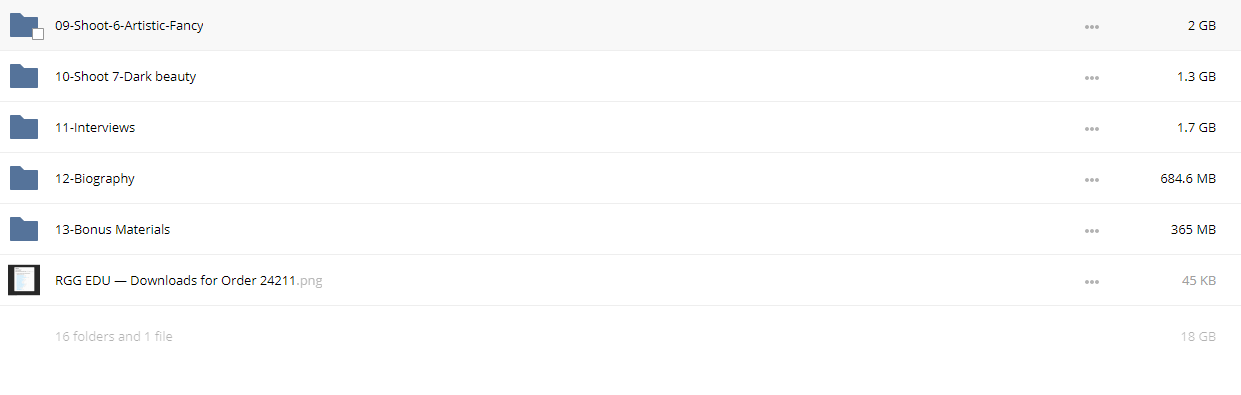Open more options for 09-Shoot-6-Artistic-Fancy
The width and height of the screenshot is (1241, 395).
[1092, 26]
